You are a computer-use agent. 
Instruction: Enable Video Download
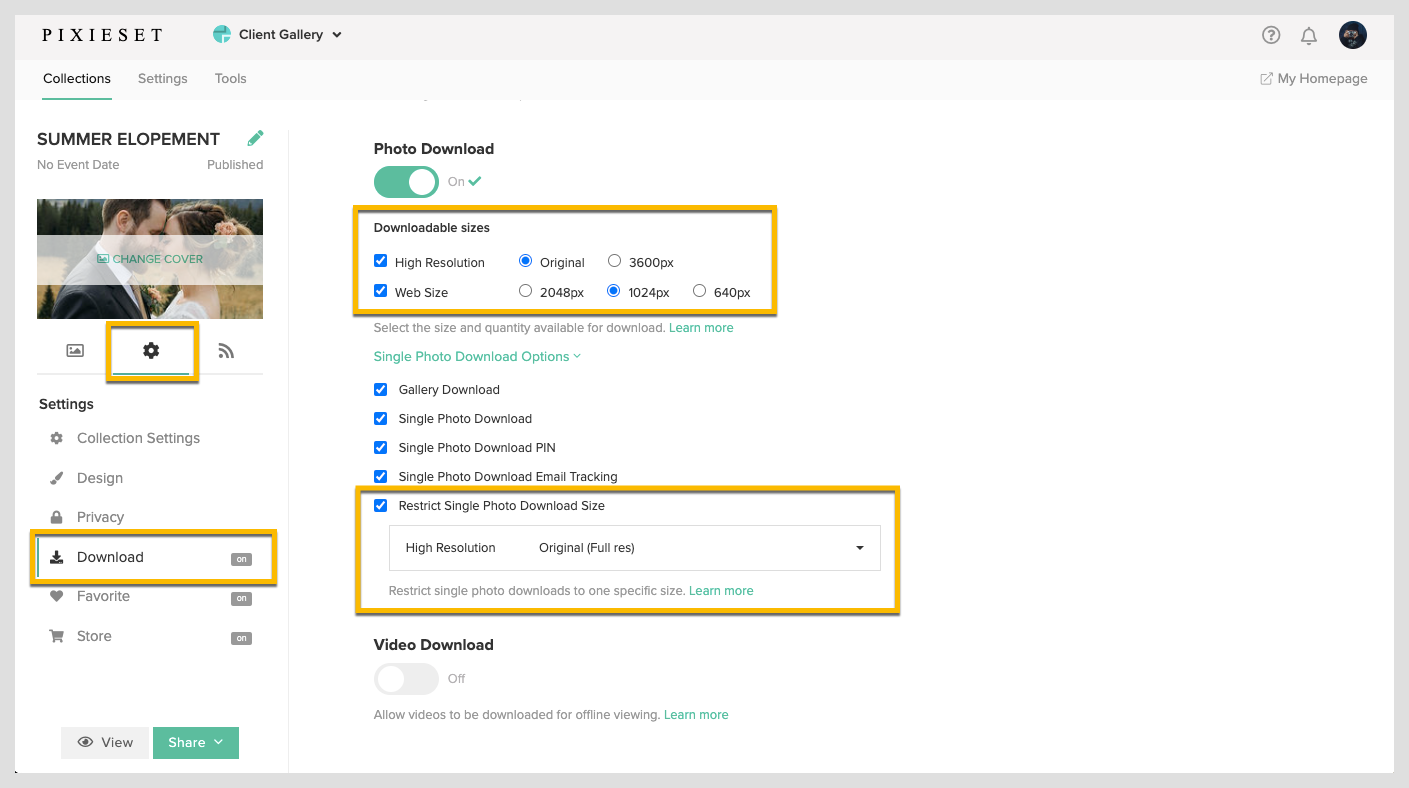click(406, 678)
